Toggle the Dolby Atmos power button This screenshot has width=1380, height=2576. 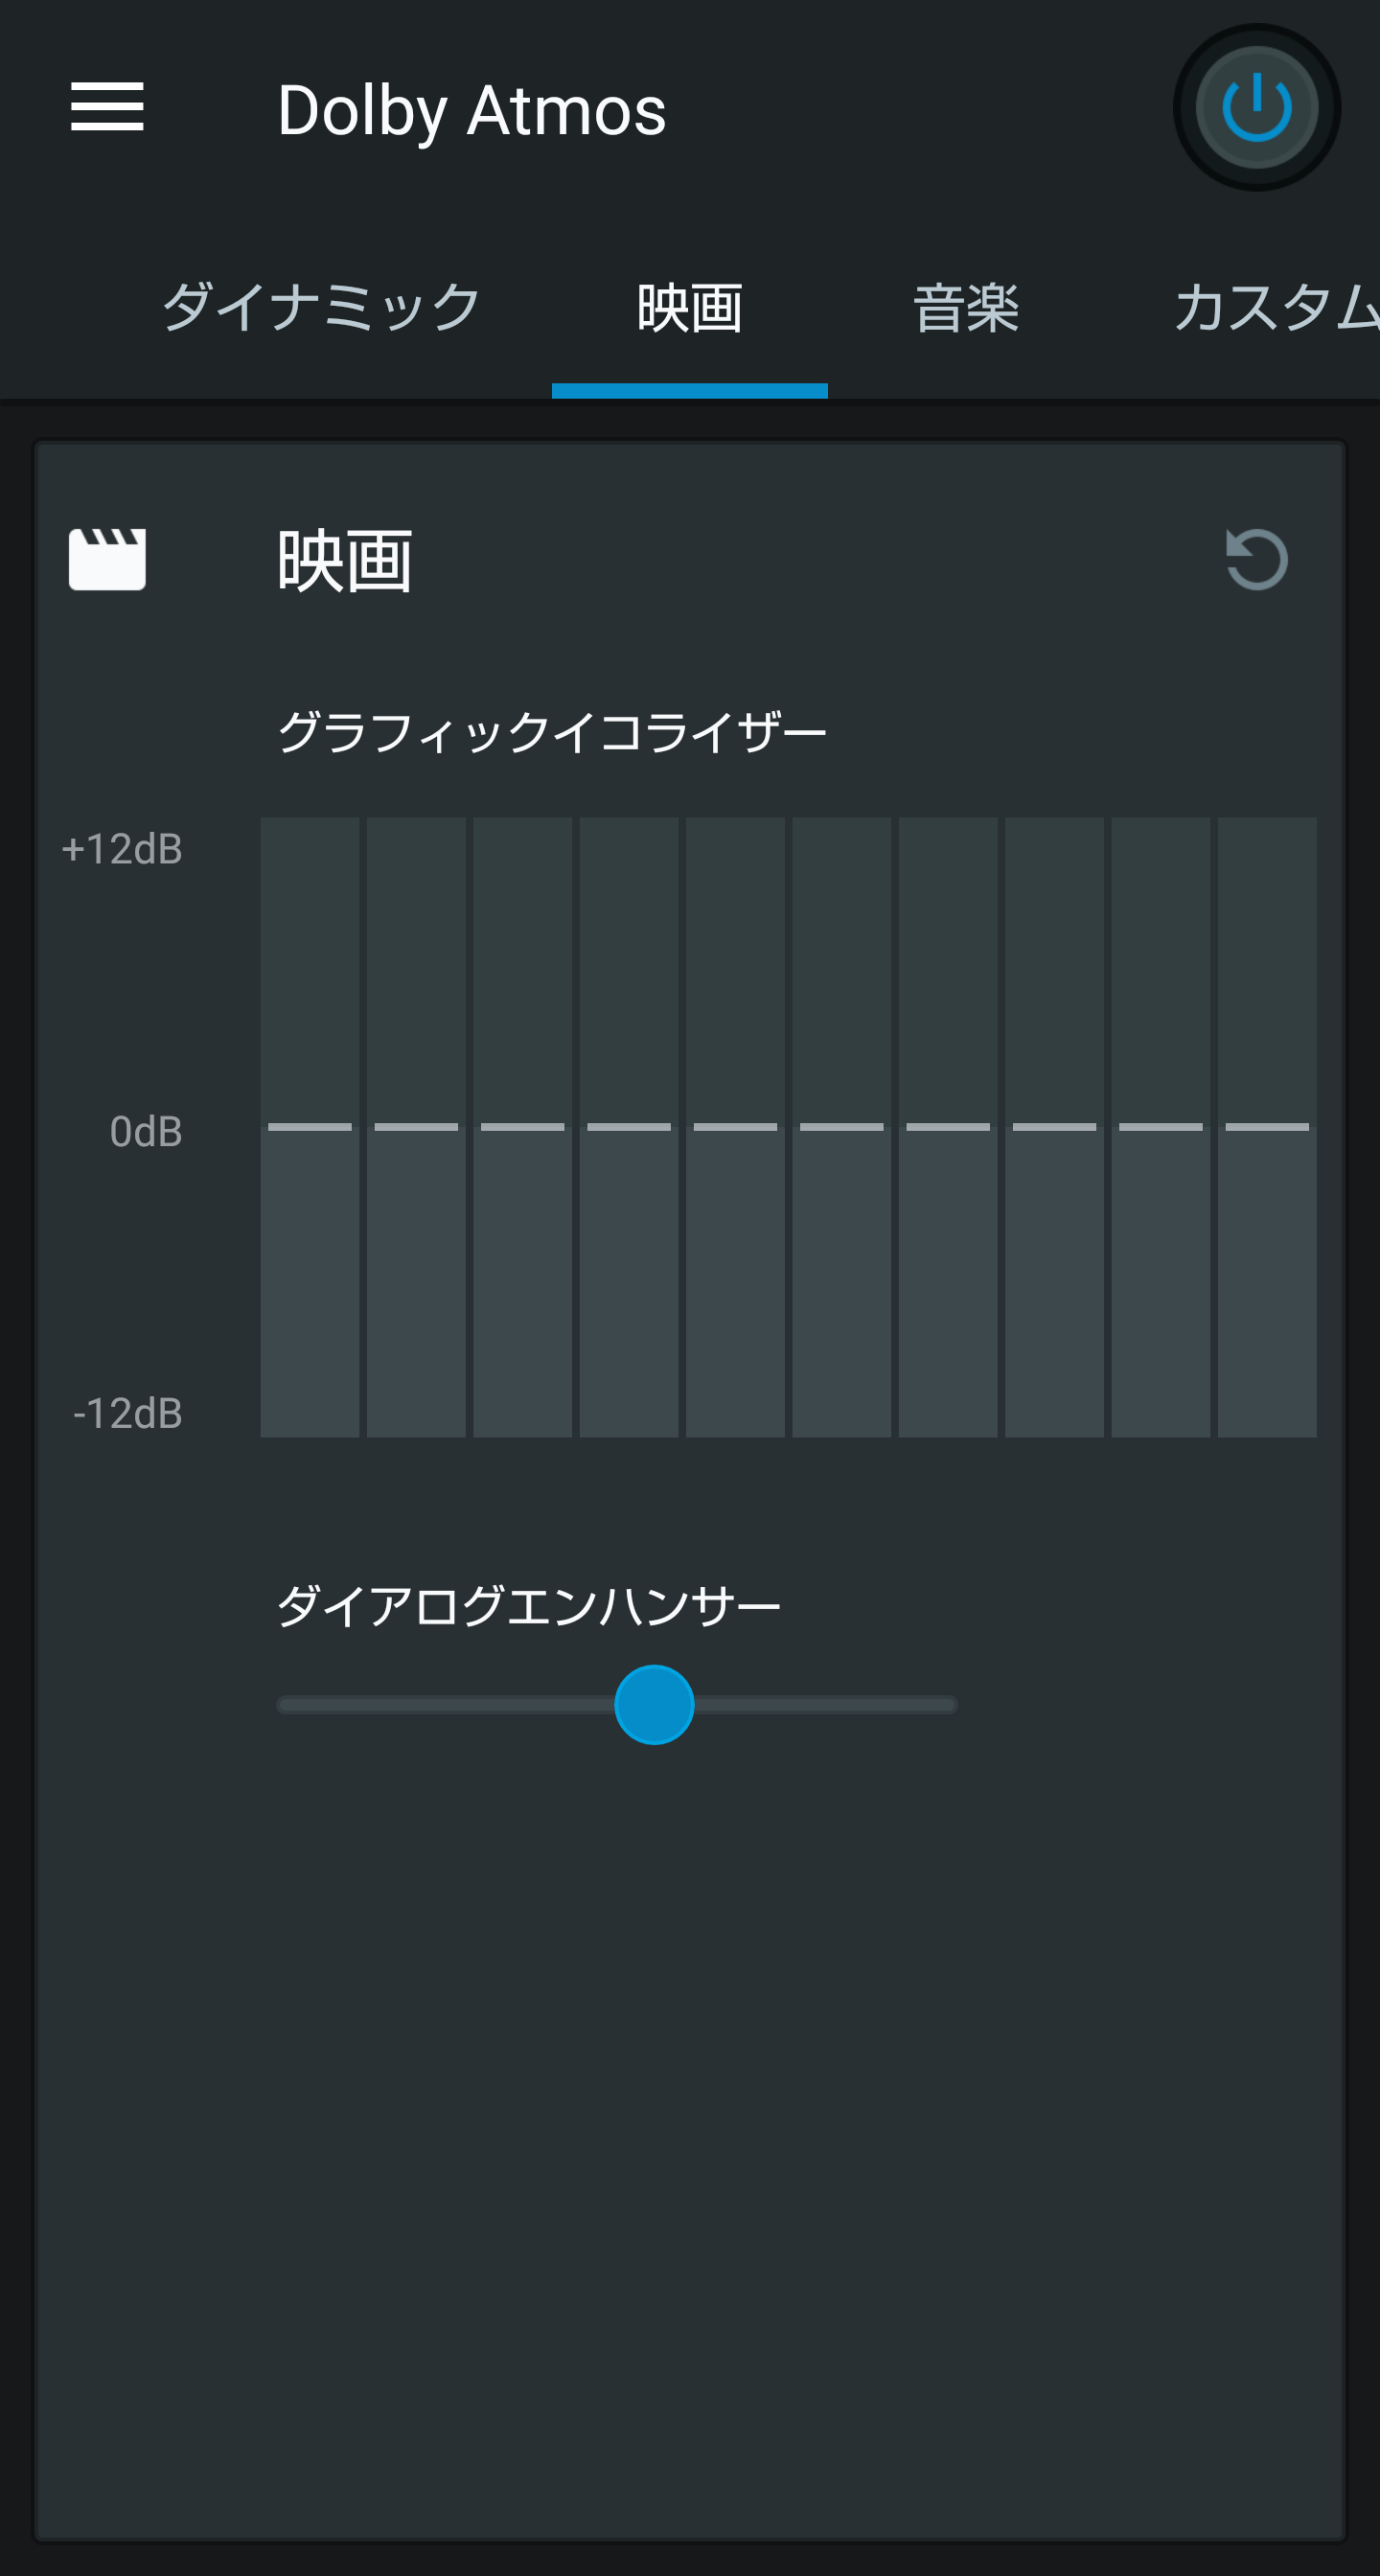point(1256,107)
